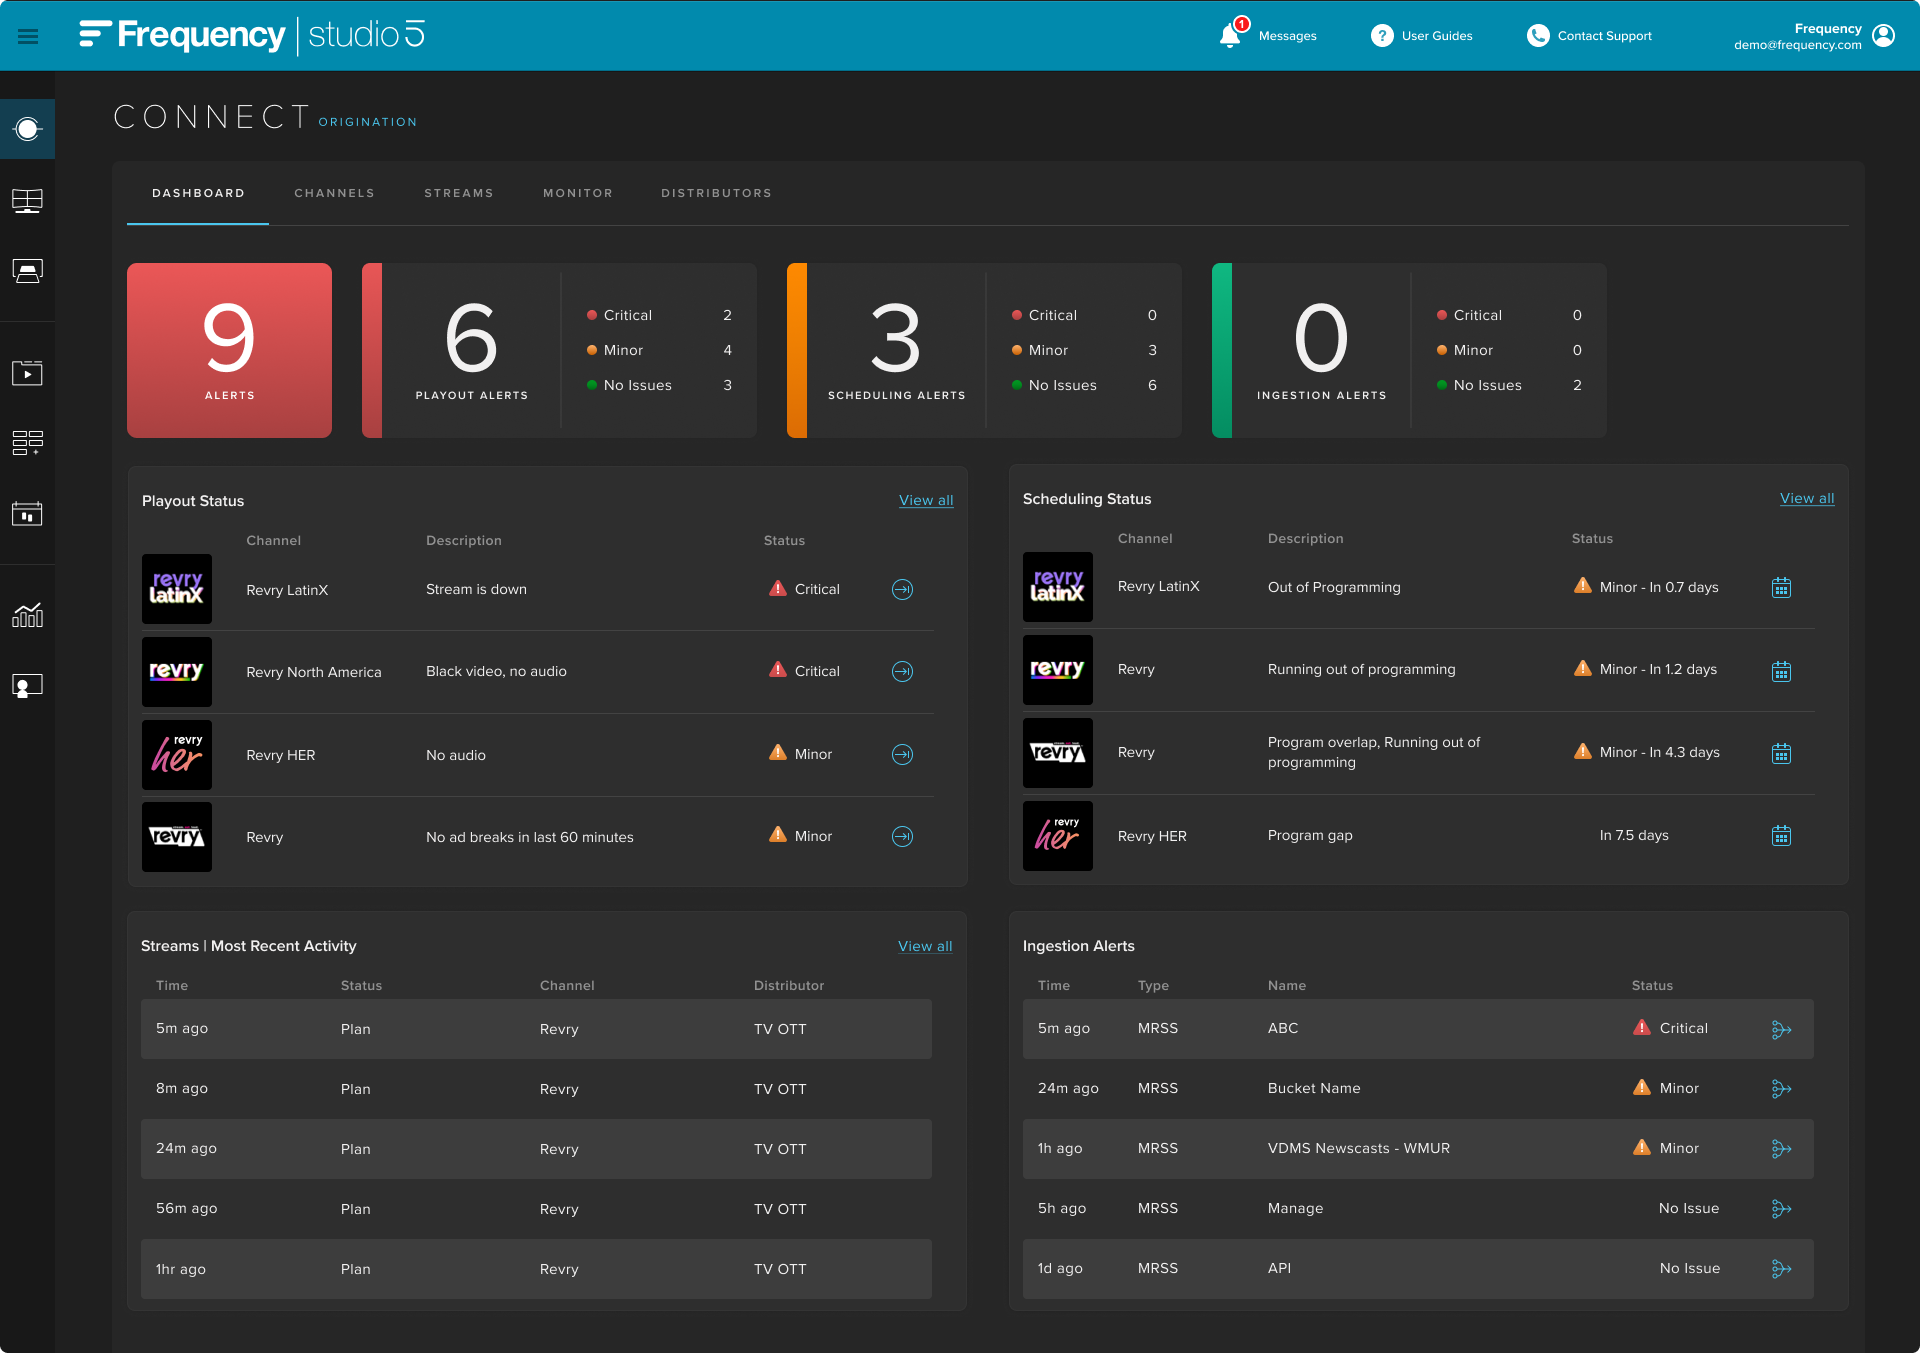Click 'Minor - In 4.3 days' status

click(x=1659, y=752)
